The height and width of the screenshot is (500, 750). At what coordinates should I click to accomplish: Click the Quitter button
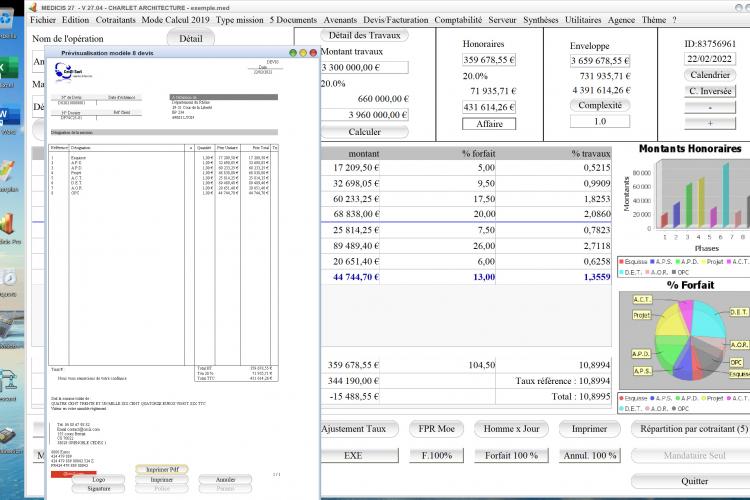(x=694, y=481)
